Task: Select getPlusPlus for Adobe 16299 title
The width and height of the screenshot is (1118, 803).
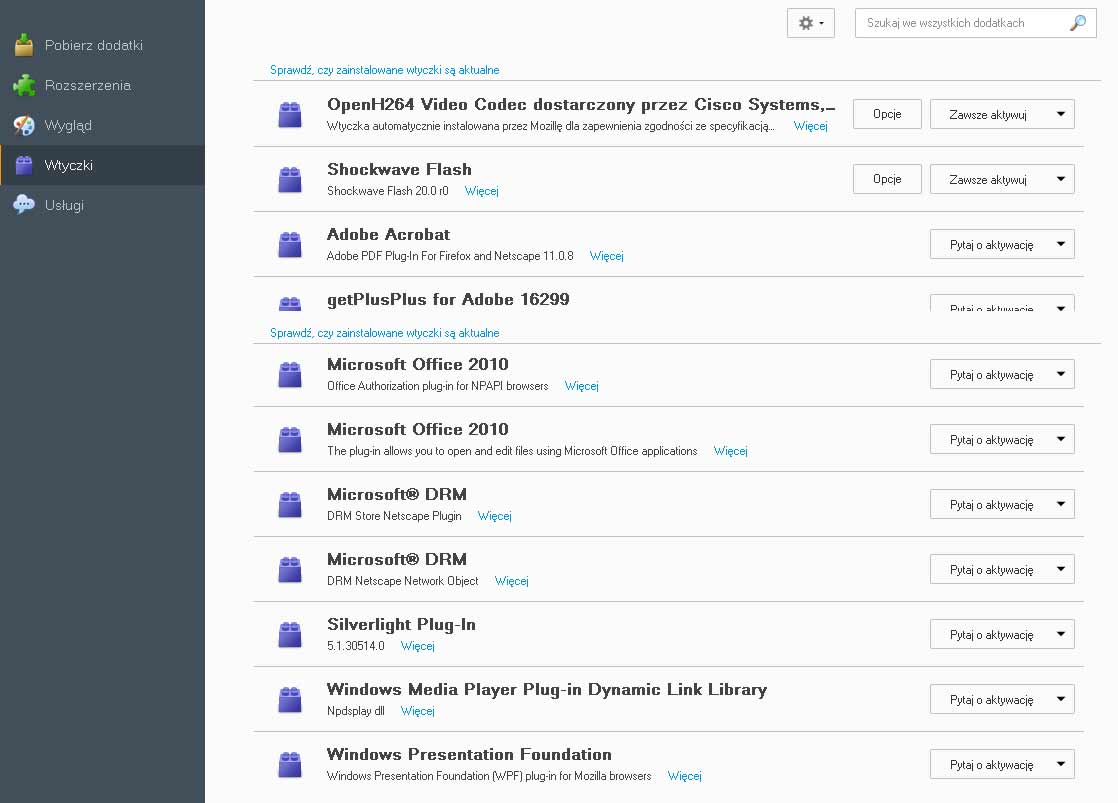Action: point(448,299)
